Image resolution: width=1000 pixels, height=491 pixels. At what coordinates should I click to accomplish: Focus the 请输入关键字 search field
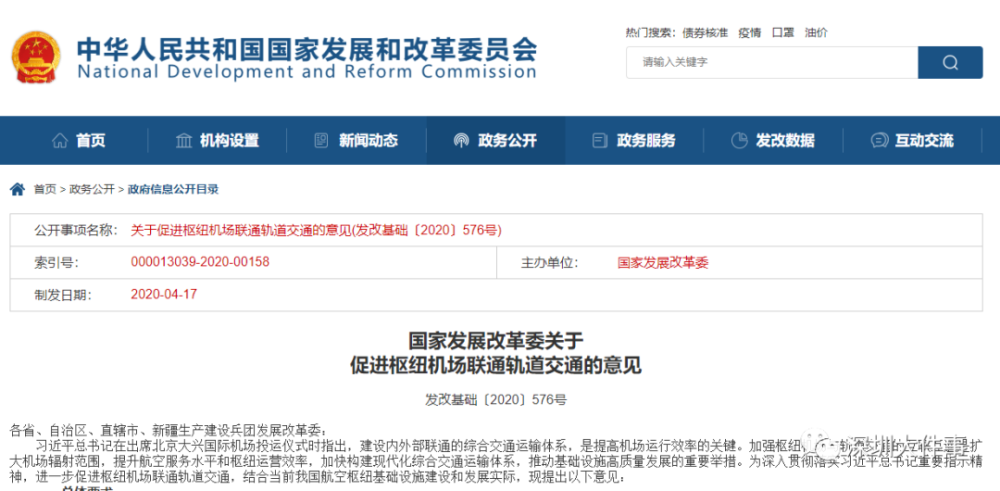point(772,62)
